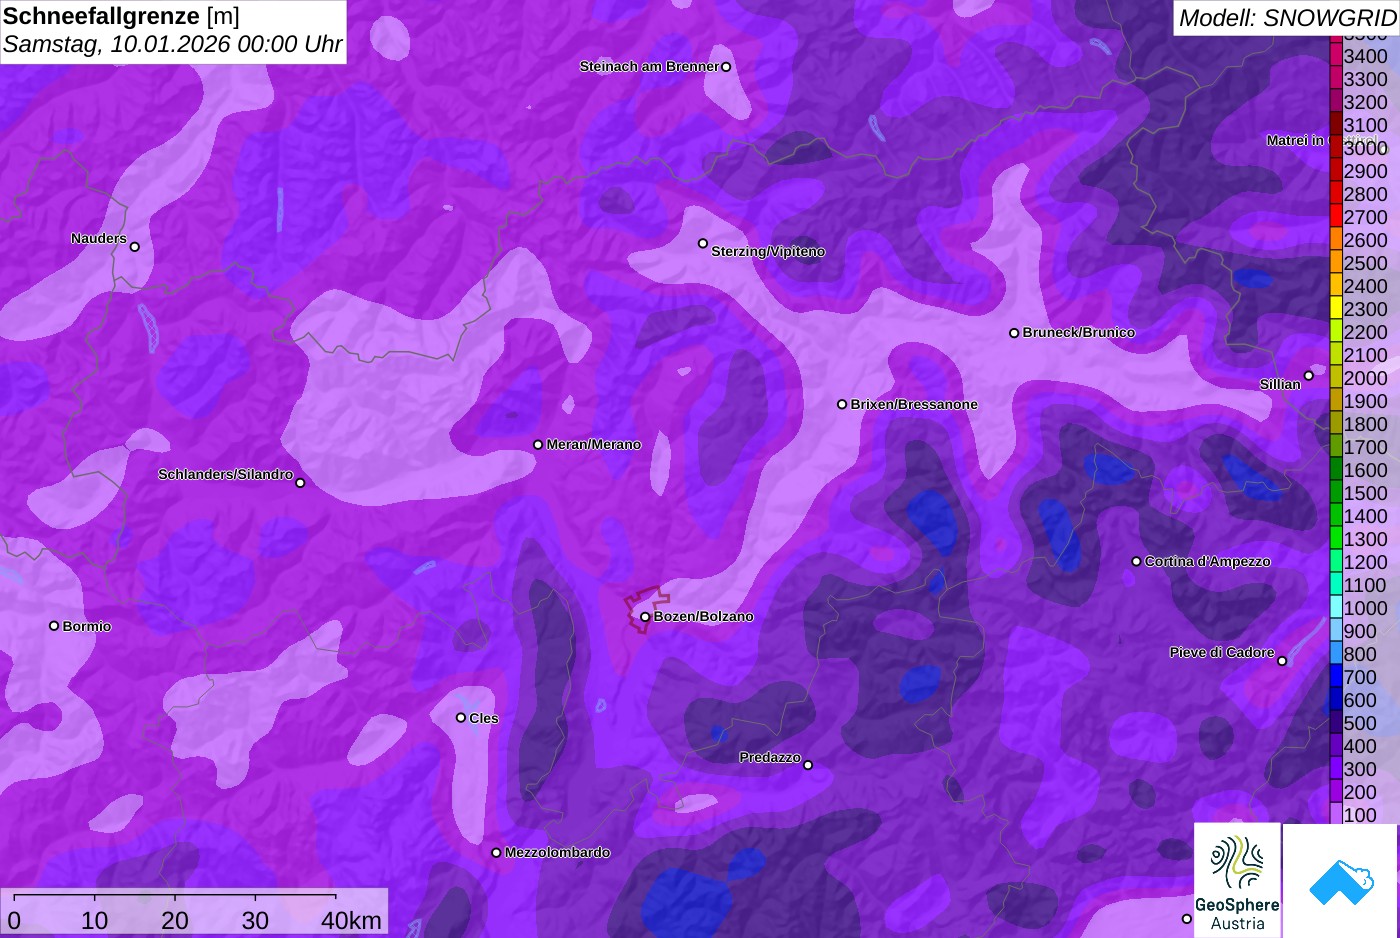
Task: Click the 'Predazzo' label text
Action: [770, 758]
